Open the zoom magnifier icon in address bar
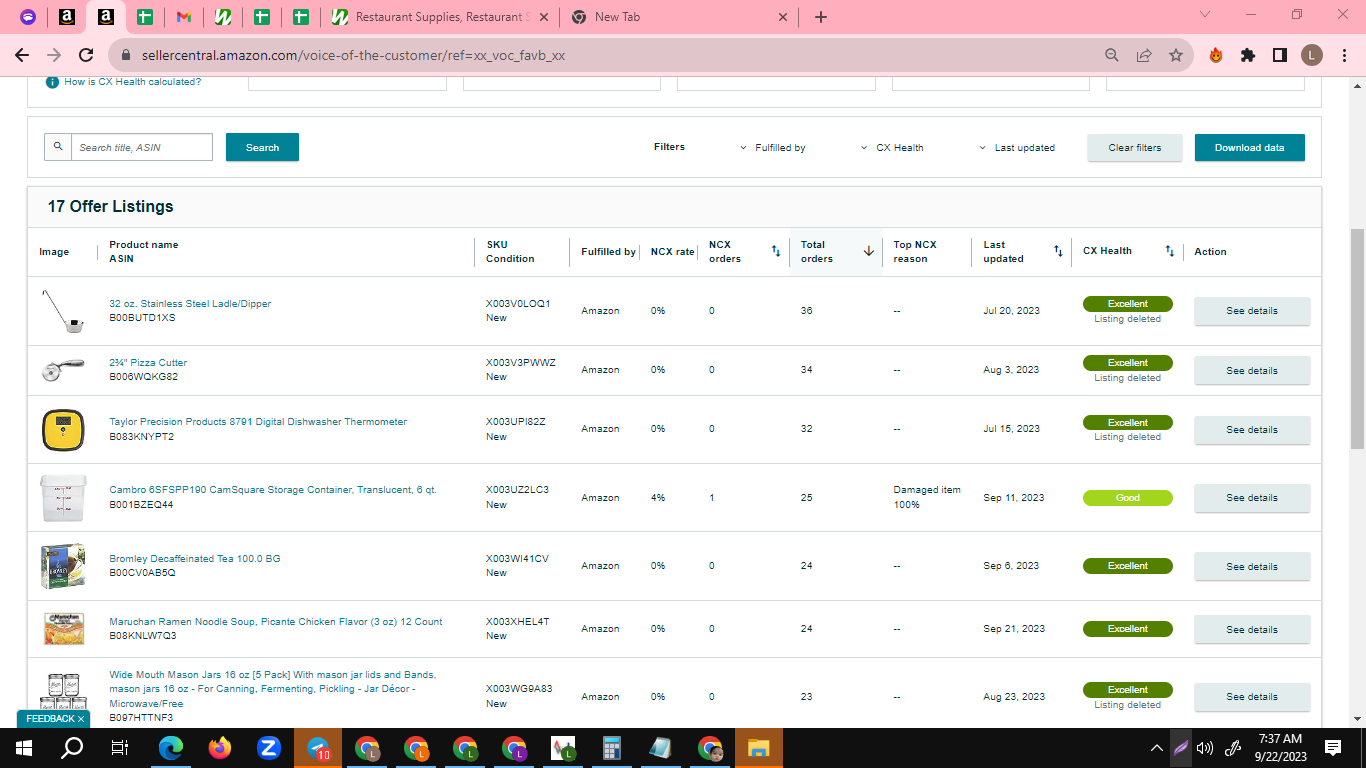 (x=1112, y=56)
